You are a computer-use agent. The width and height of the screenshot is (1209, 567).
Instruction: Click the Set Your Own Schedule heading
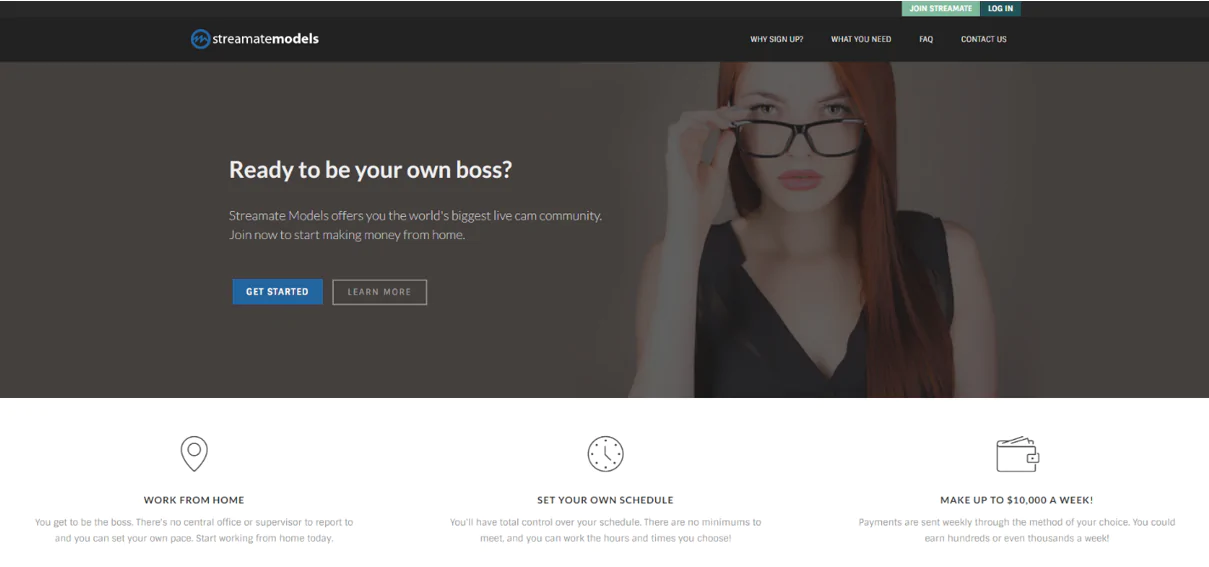(605, 500)
